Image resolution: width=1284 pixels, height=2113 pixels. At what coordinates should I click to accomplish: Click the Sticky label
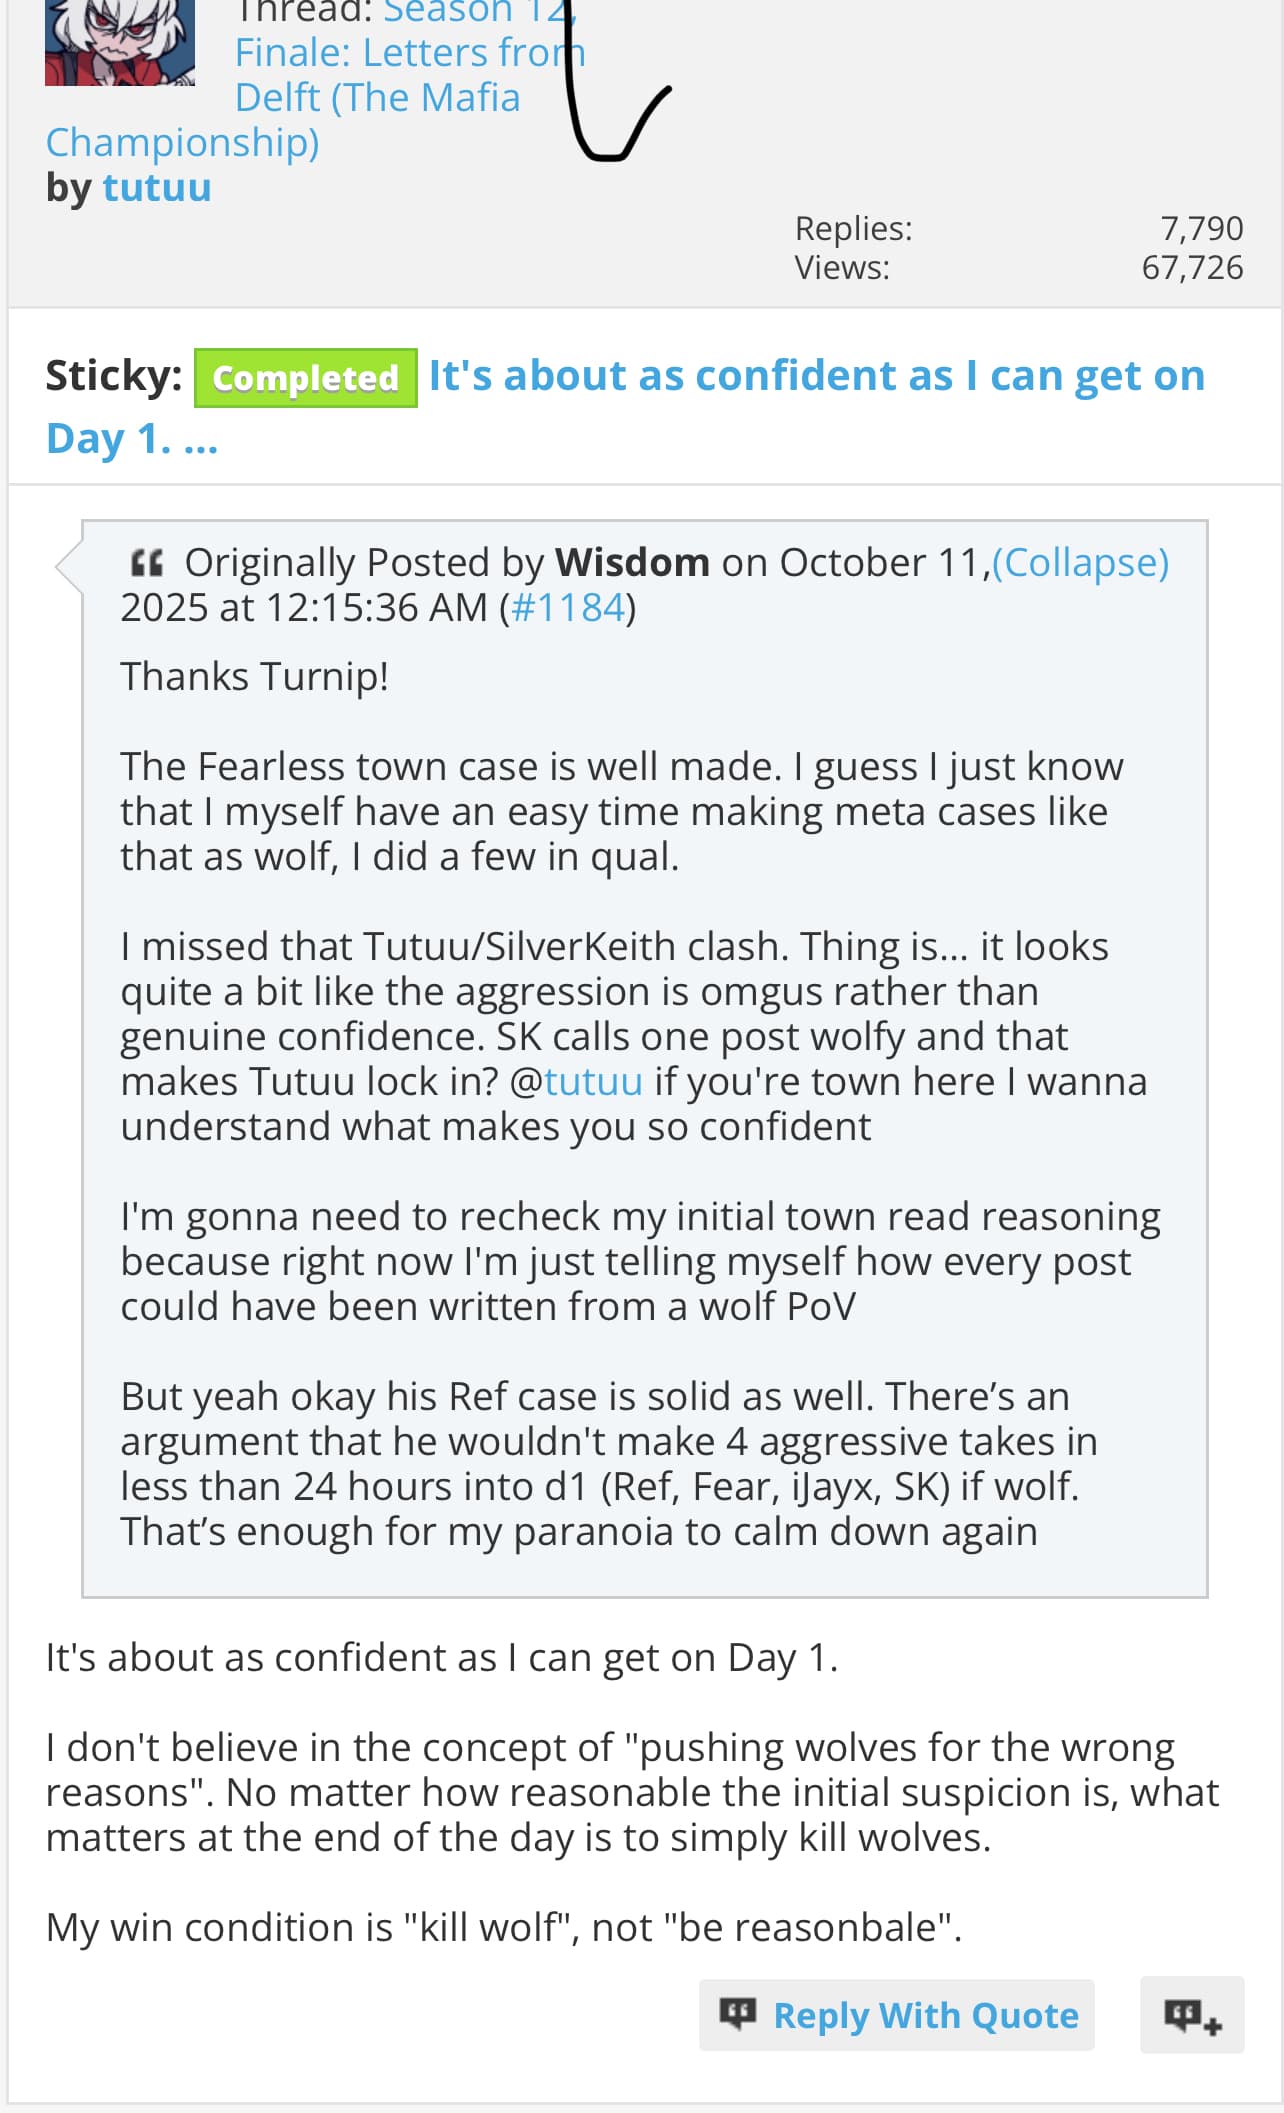click(114, 376)
